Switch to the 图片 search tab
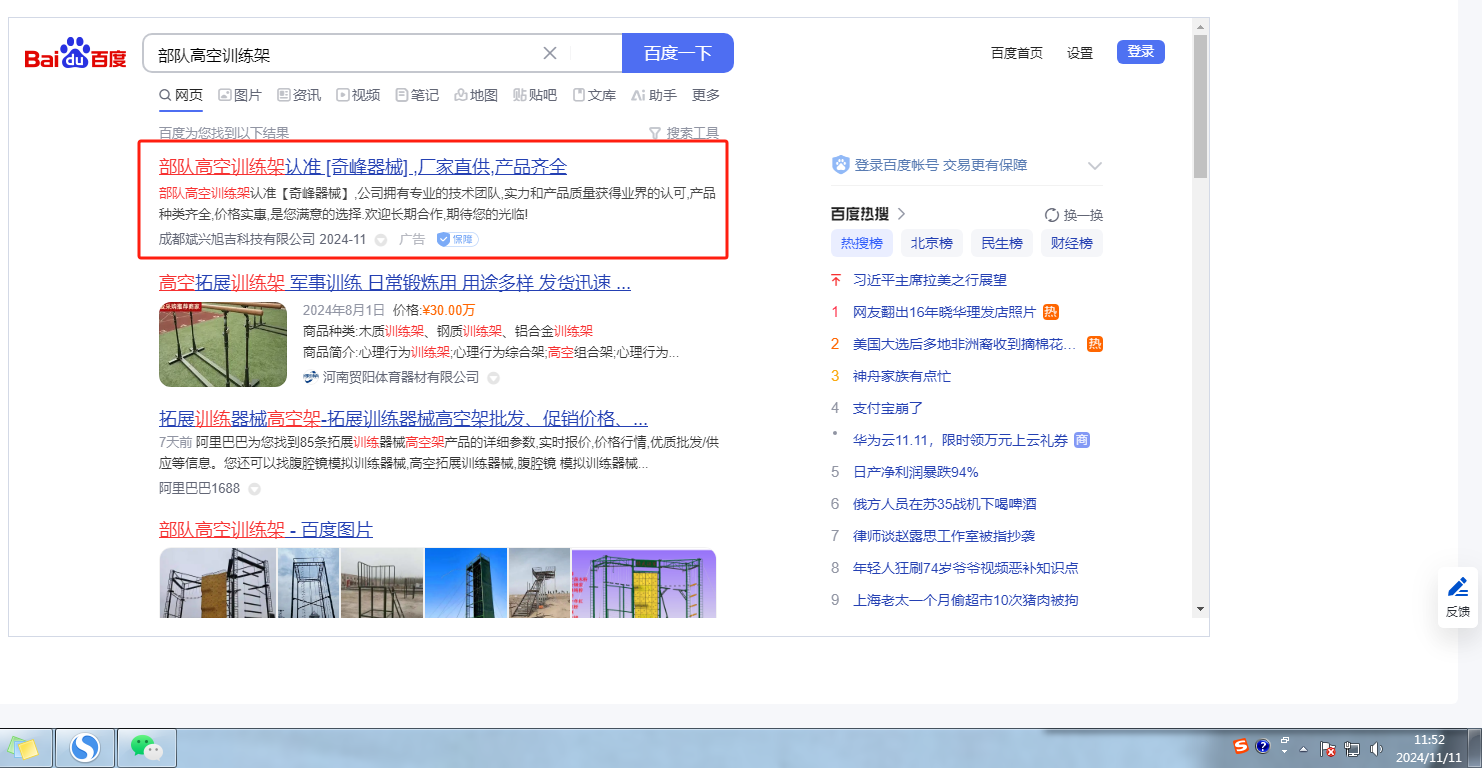Screen dimensions: 1482x768 [239, 95]
